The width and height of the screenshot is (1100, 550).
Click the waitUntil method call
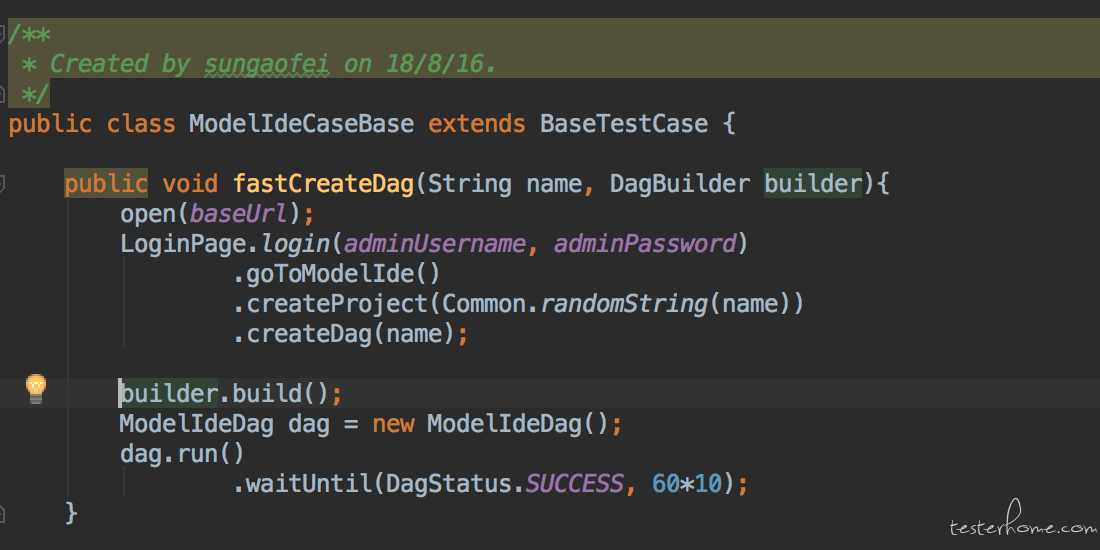click(308, 484)
